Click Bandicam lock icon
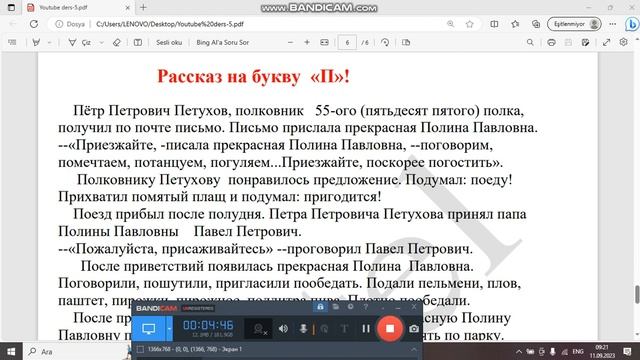The height and width of the screenshot is (360, 640). (320, 307)
